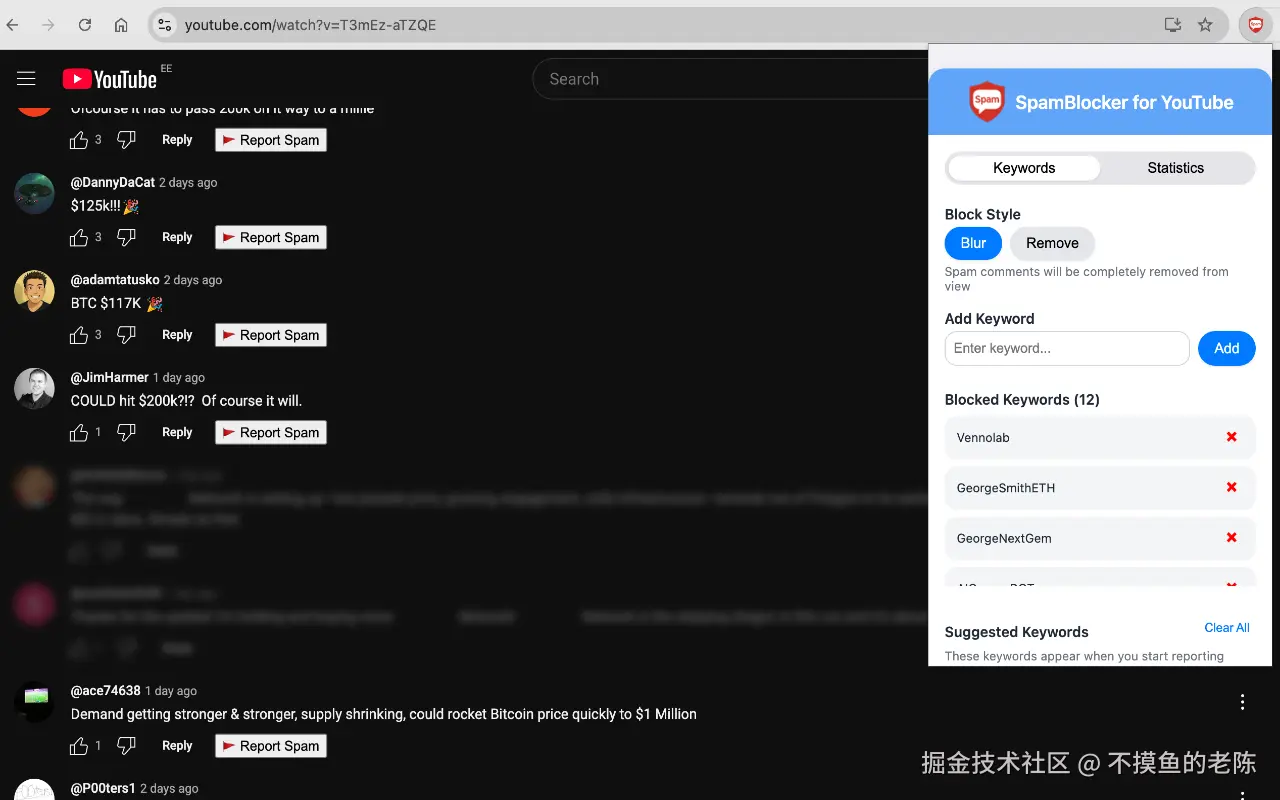Click the SpamBlocker shield logo in popup
The height and width of the screenshot is (800, 1280).
click(986, 101)
